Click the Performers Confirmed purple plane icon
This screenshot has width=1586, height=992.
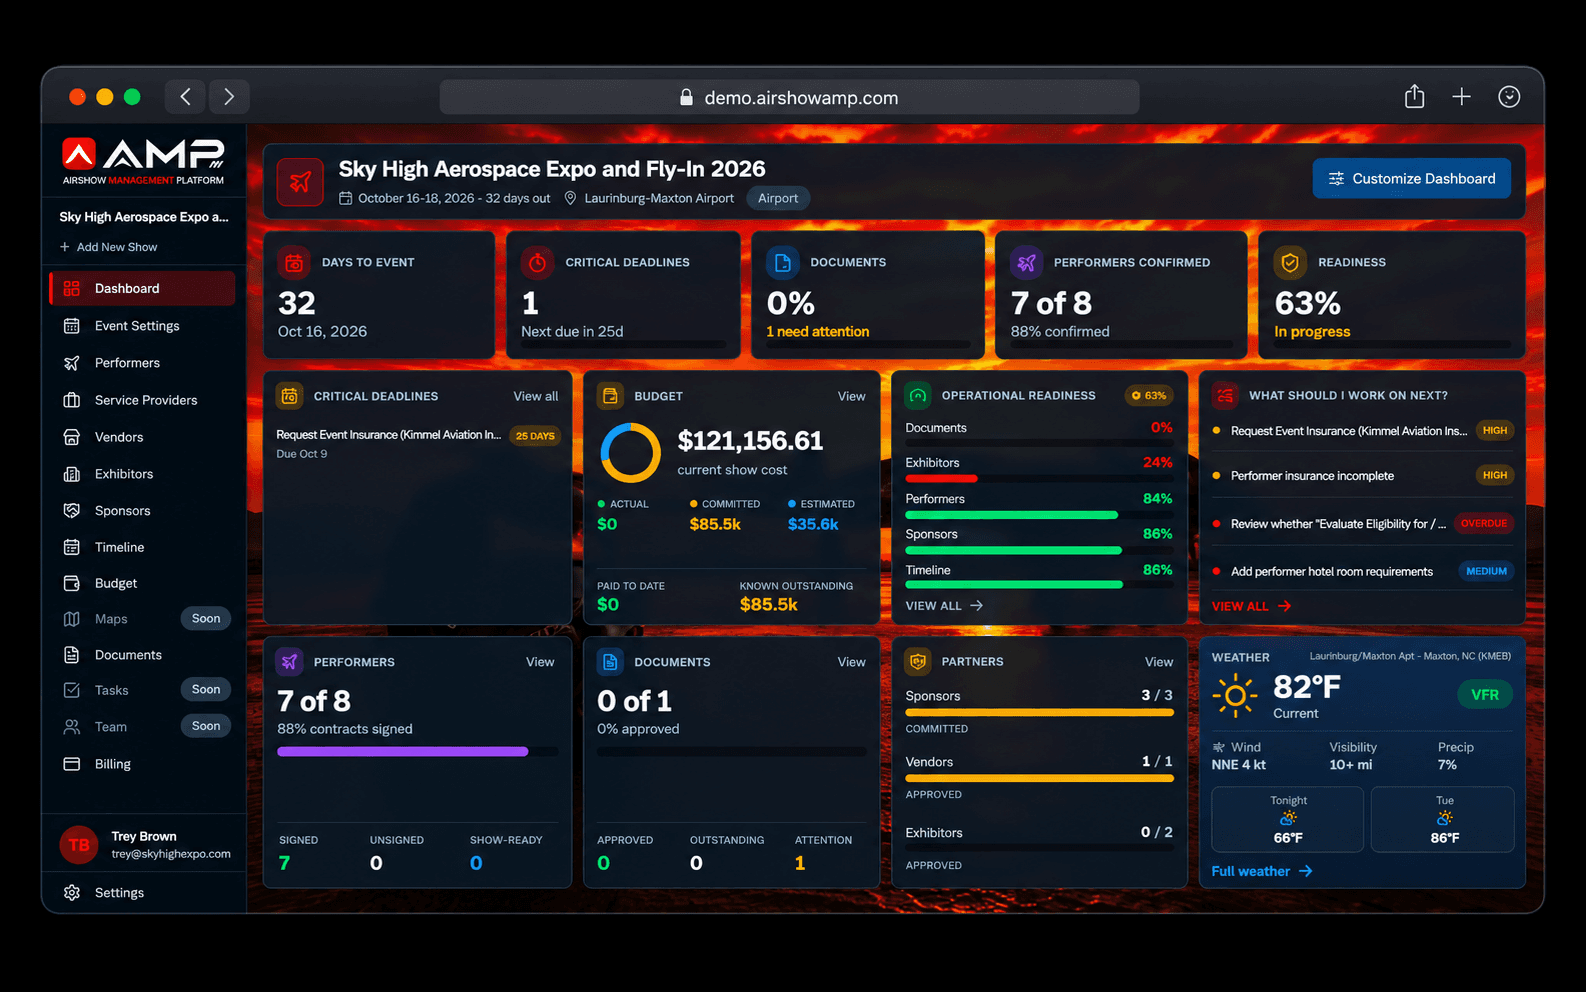tap(1027, 262)
